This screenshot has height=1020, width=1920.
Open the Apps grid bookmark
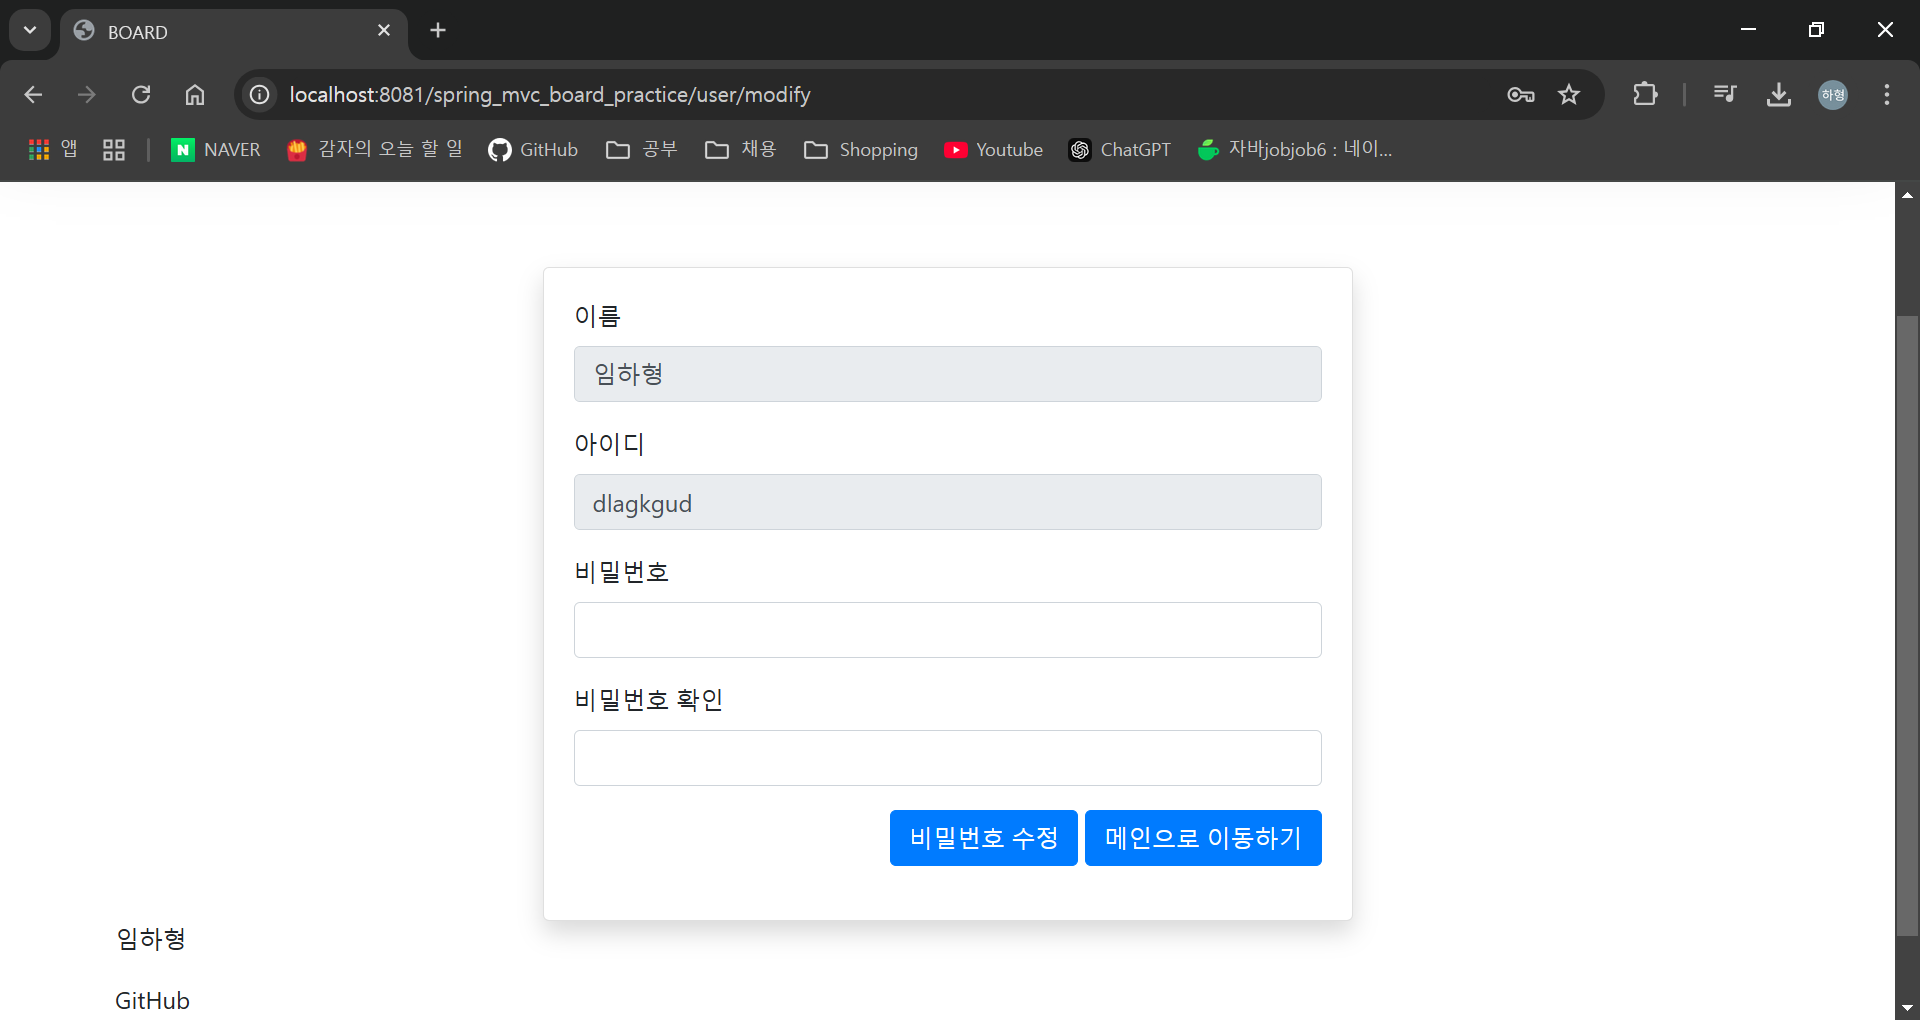[53, 150]
